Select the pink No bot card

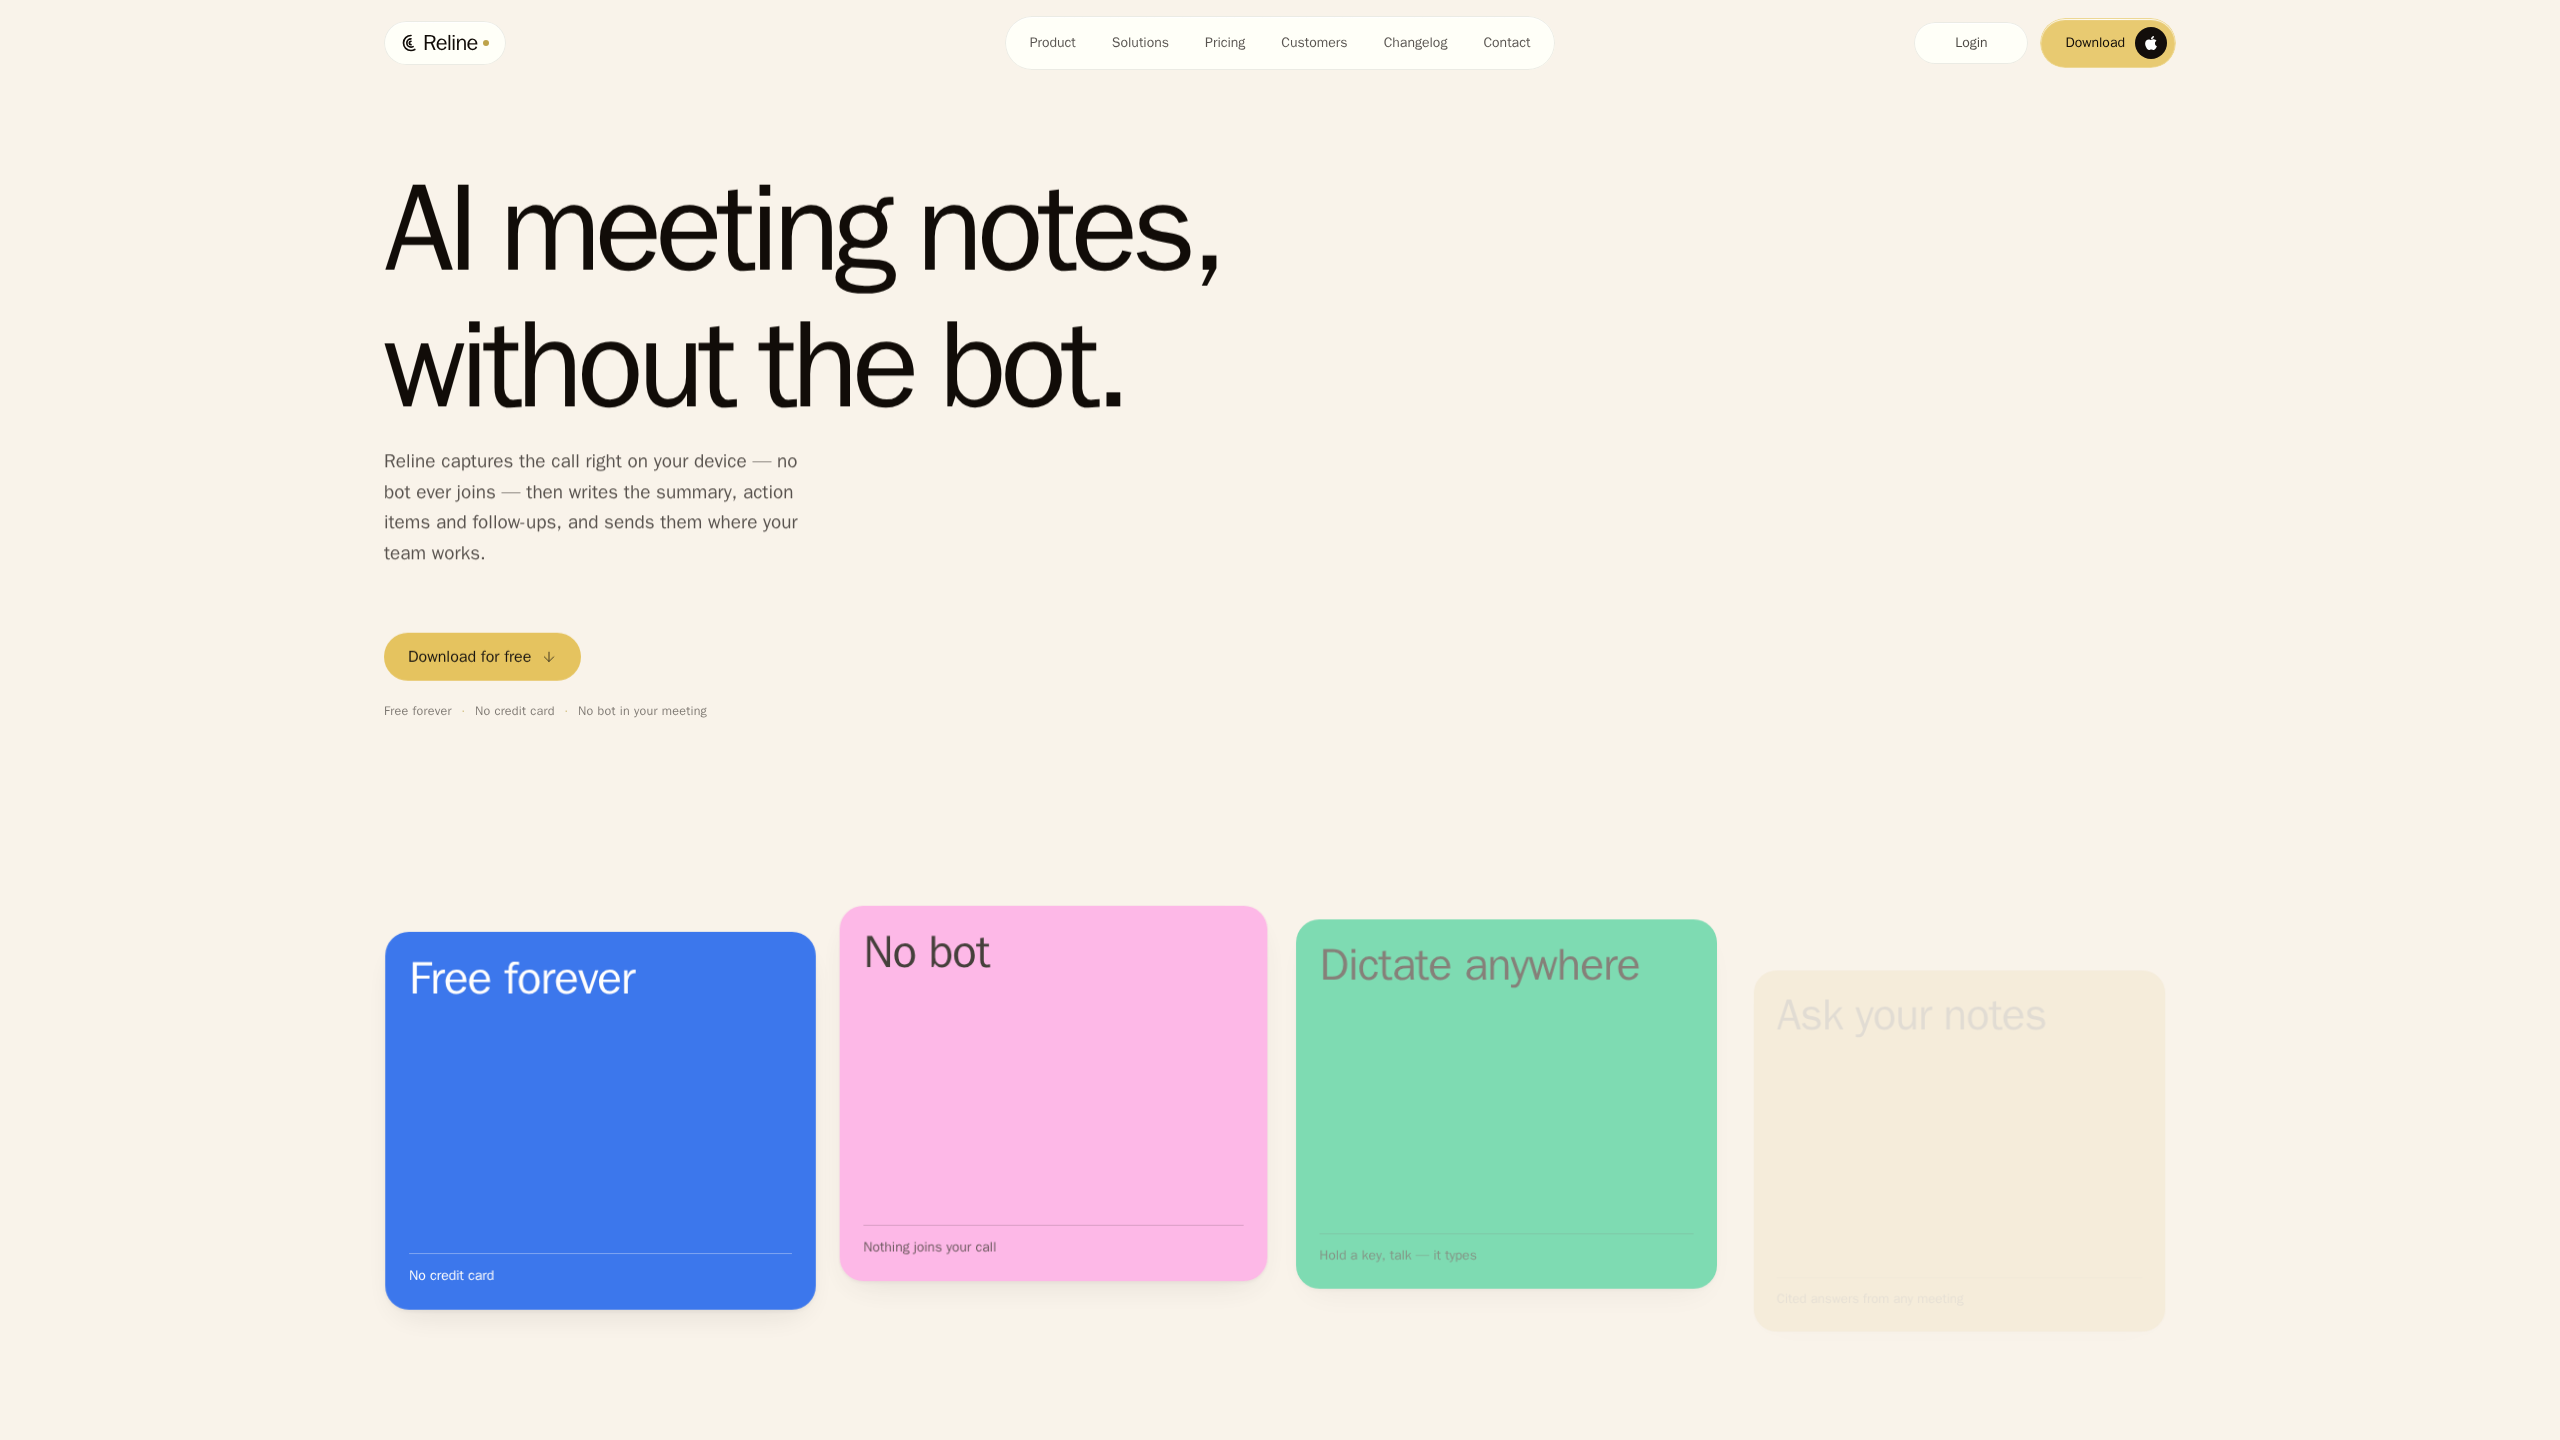coord(1053,1093)
